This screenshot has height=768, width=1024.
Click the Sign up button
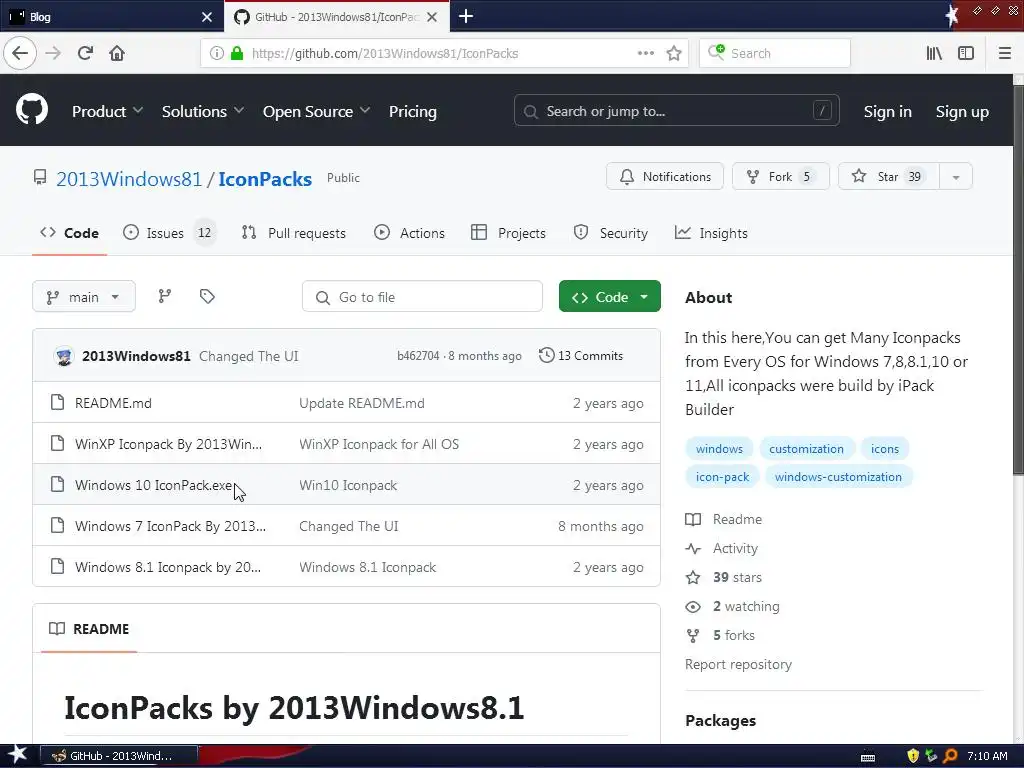point(962,111)
